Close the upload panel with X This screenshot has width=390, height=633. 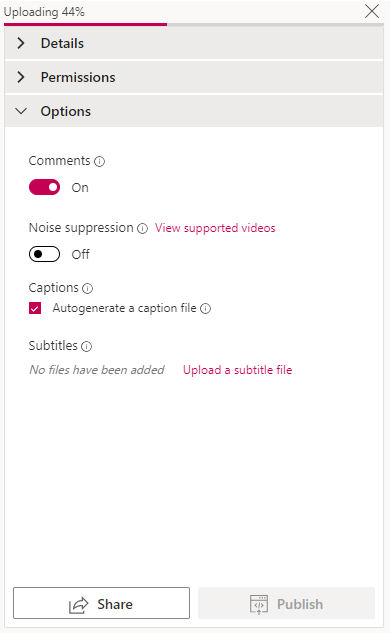[372, 11]
